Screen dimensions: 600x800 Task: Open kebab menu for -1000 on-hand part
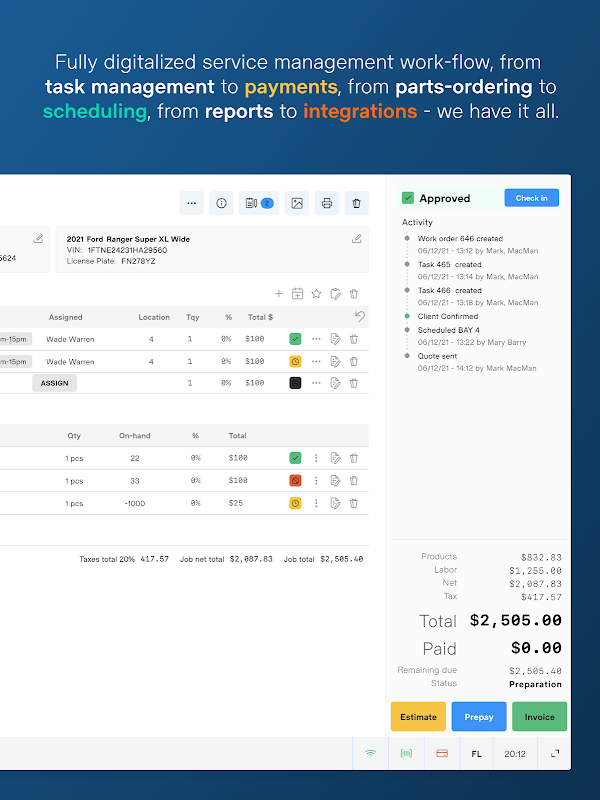coord(316,503)
